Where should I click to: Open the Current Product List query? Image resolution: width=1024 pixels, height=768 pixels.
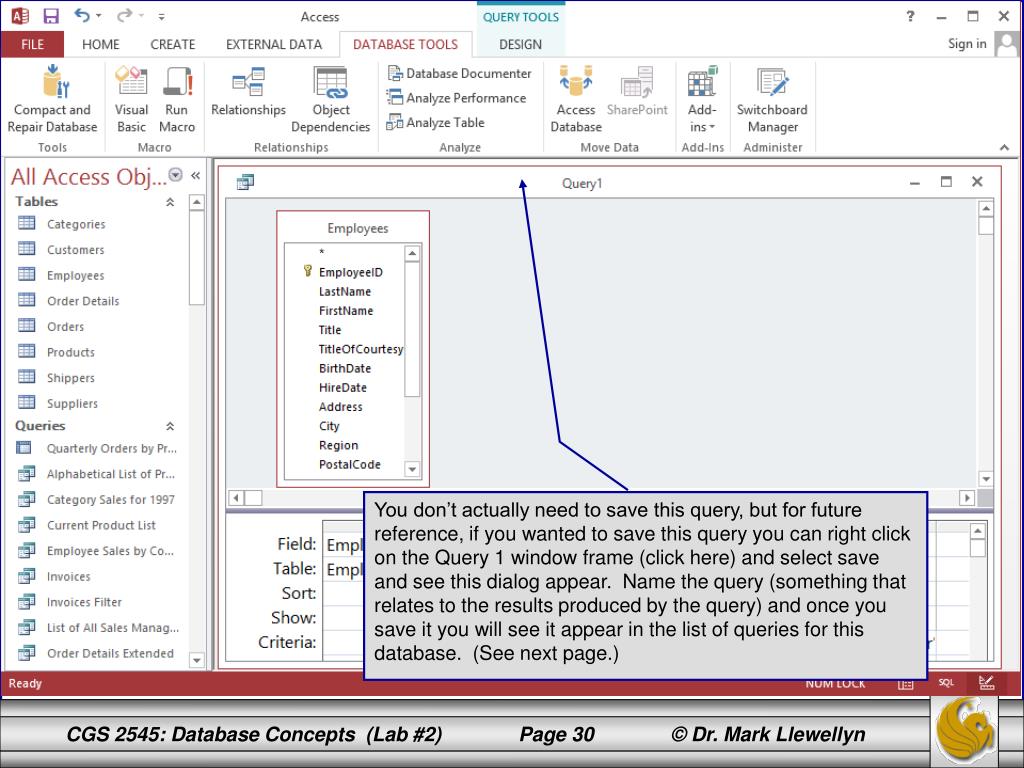pos(101,525)
